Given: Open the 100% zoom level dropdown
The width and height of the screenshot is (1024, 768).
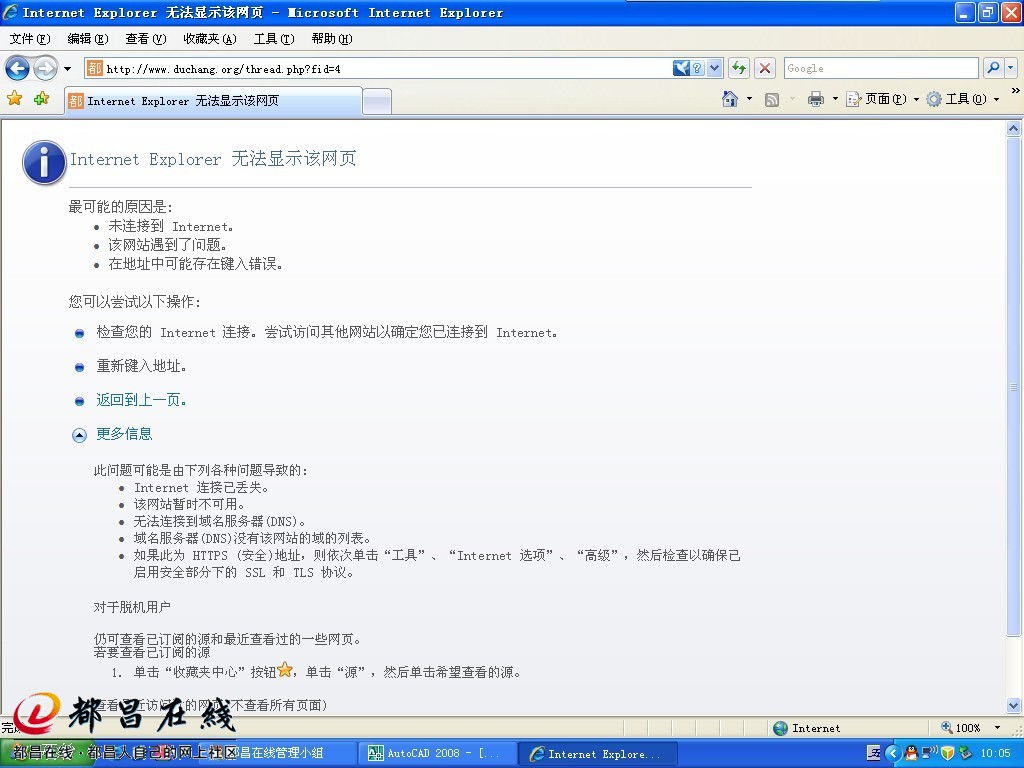Looking at the screenshot, I should click(x=997, y=728).
